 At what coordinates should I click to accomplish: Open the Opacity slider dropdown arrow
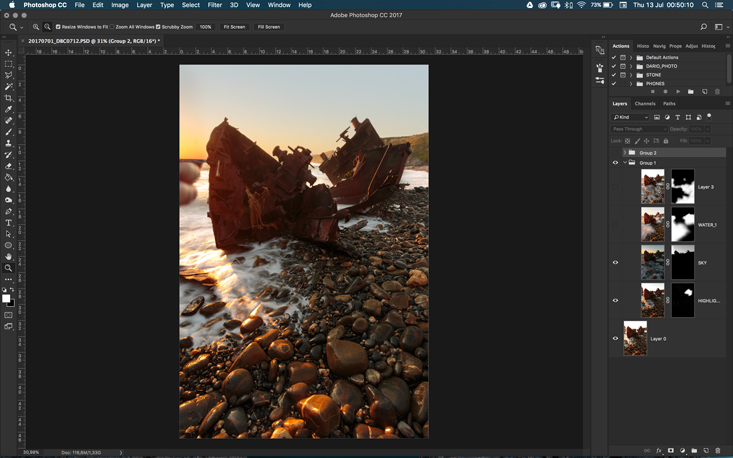tap(708, 129)
